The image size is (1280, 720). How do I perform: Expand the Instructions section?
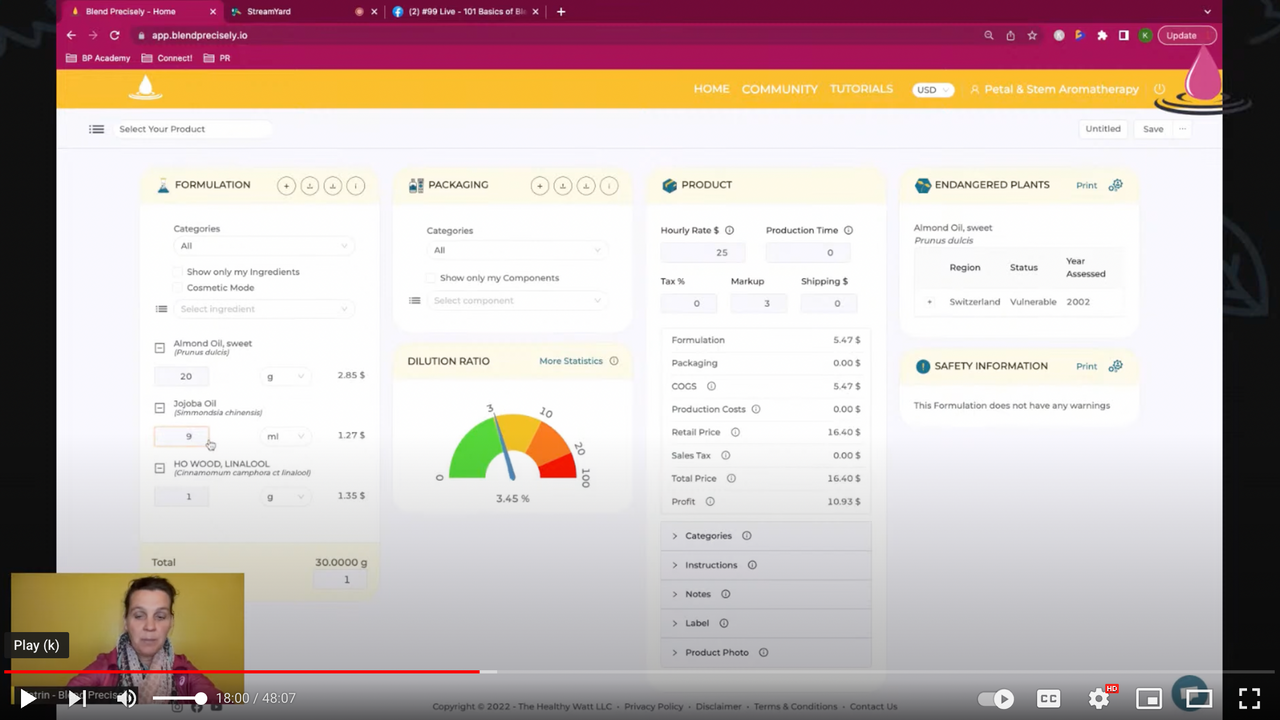tap(766, 565)
